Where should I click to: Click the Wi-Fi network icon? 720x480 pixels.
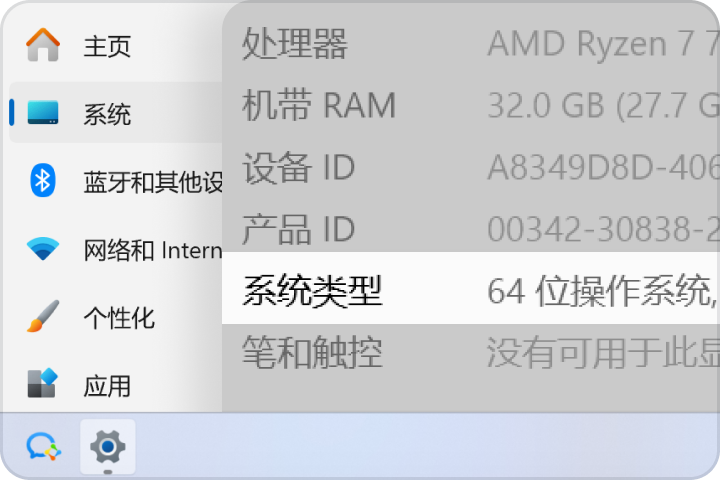(x=42, y=249)
